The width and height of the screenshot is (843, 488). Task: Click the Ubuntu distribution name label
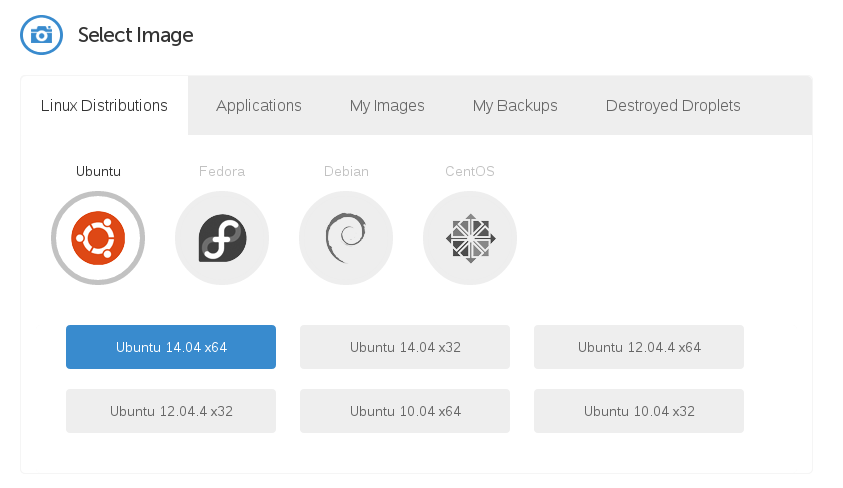pos(98,171)
